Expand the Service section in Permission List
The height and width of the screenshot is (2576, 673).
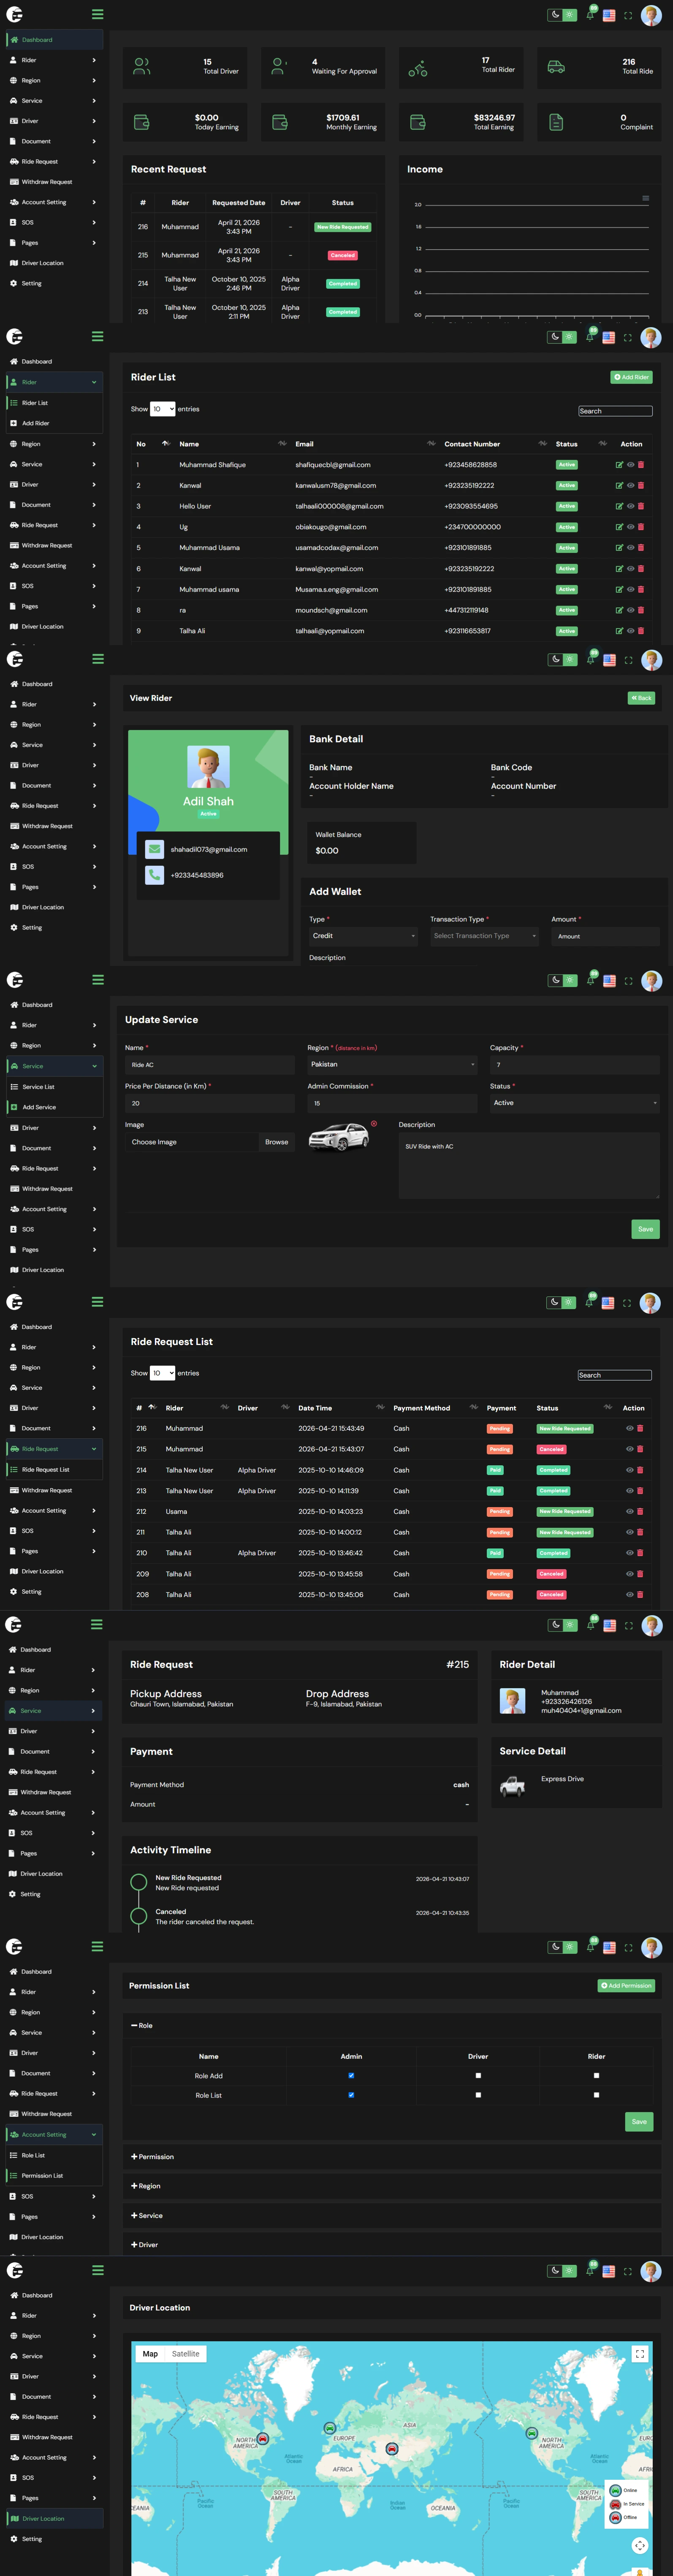(146, 2215)
